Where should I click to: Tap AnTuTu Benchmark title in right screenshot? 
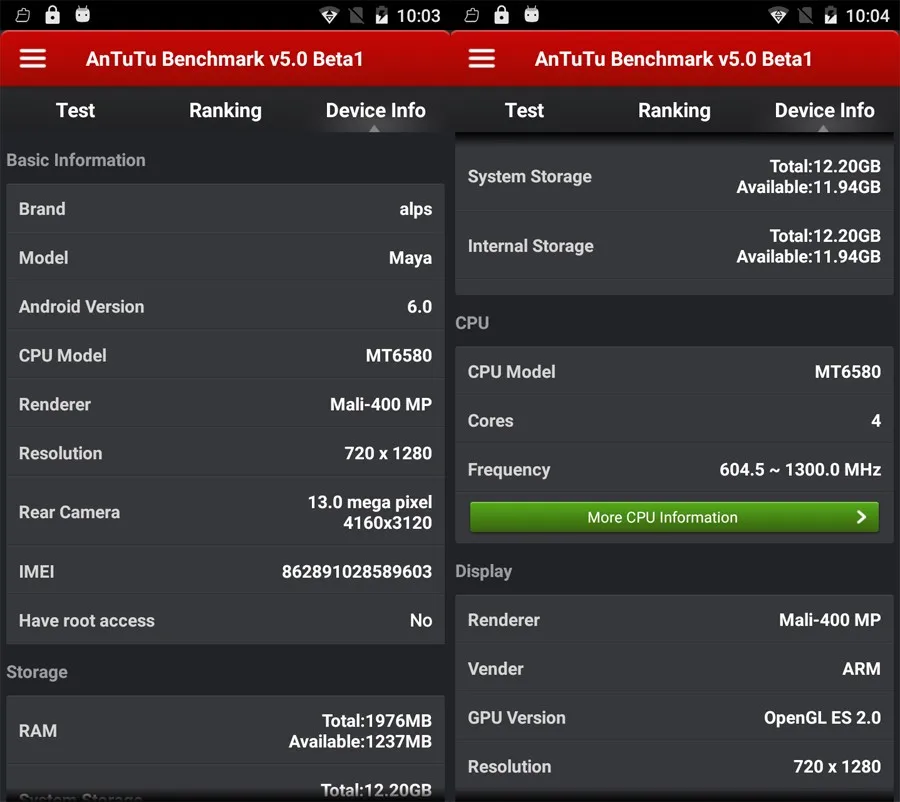[x=673, y=59]
